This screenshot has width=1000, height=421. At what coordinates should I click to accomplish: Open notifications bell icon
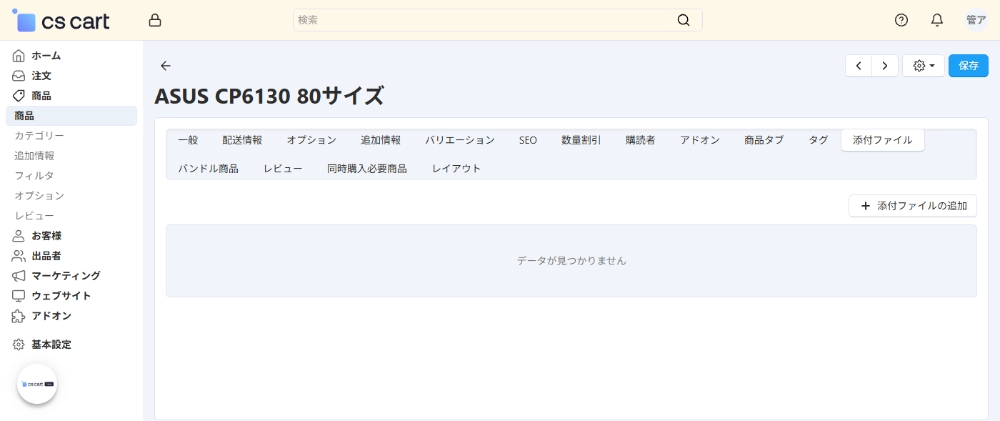pyautogui.click(x=937, y=20)
